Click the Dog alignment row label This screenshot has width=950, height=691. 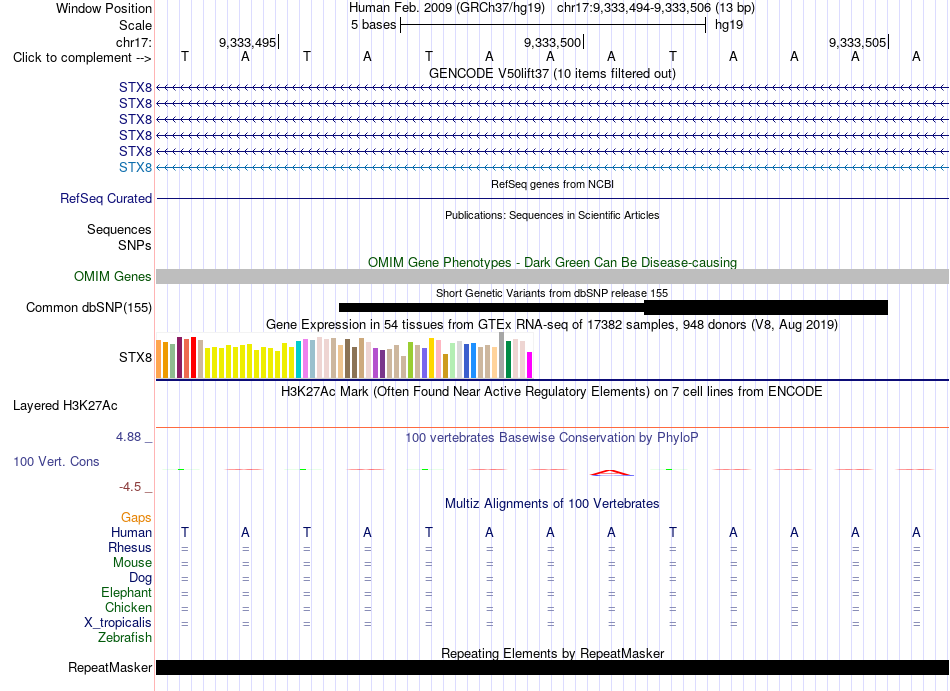click(x=140, y=578)
